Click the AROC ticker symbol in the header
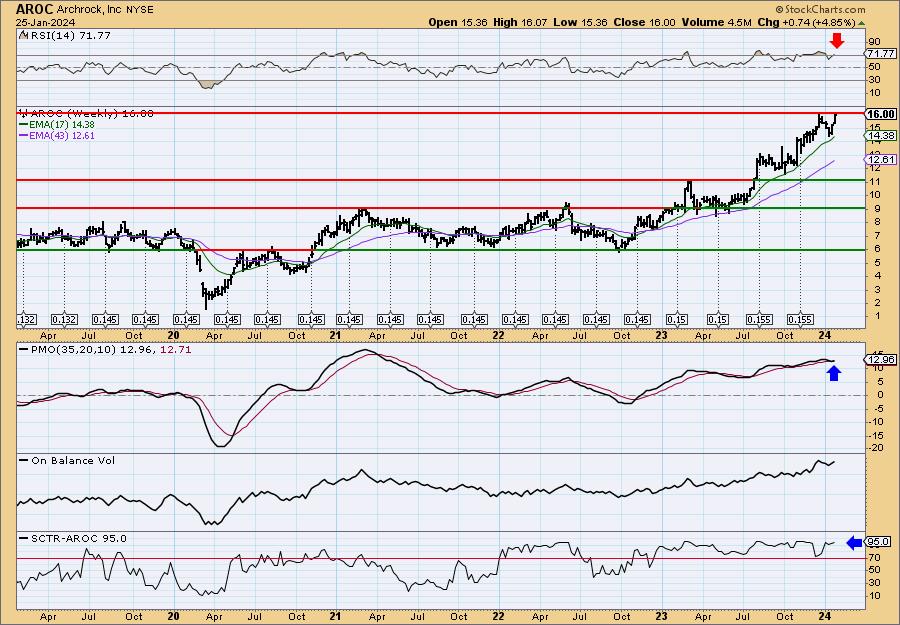Image resolution: width=900 pixels, height=625 pixels. pos(34,9)
